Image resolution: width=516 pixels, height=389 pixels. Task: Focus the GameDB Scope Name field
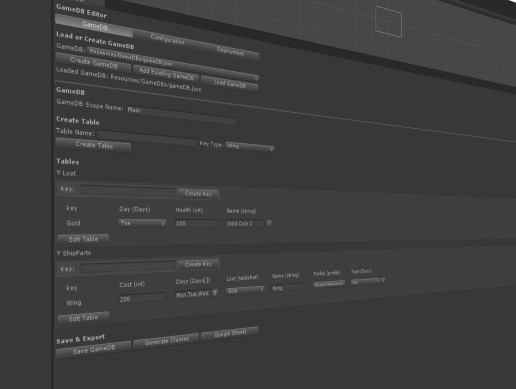click(x=181, y=115)
